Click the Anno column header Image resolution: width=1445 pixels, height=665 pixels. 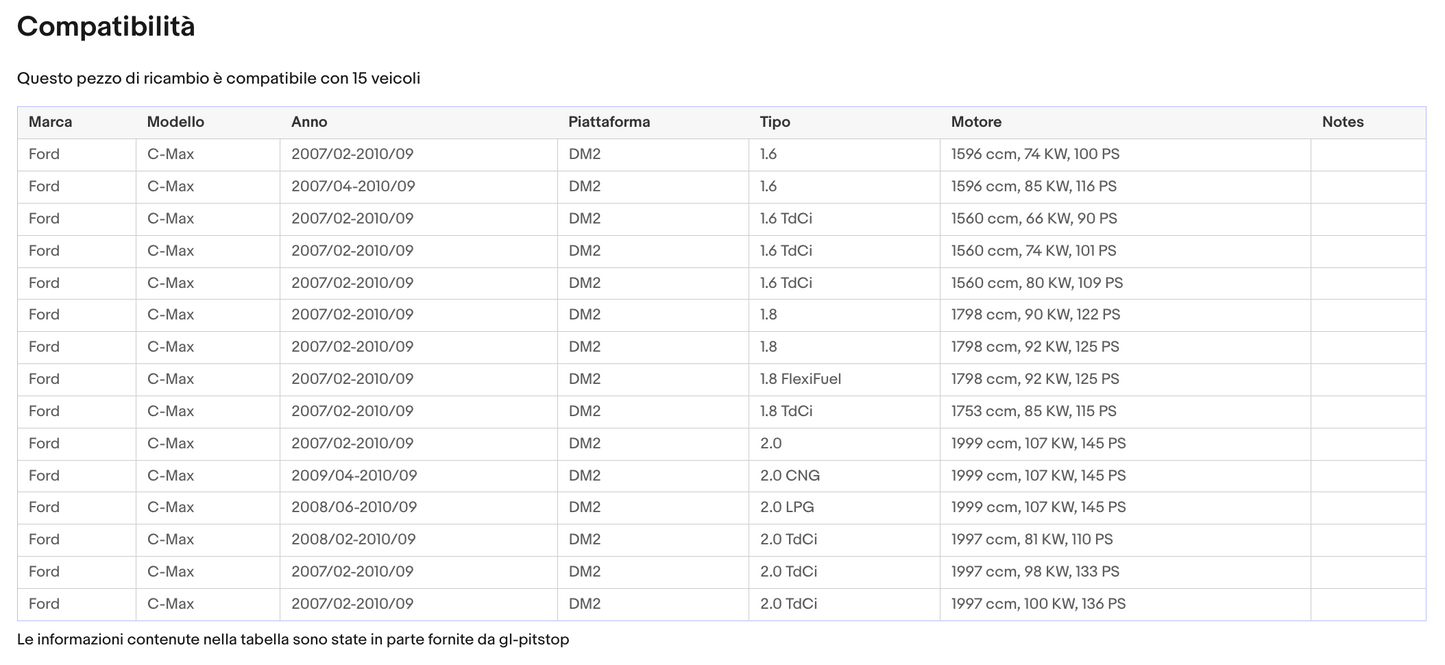click(309, 122)
